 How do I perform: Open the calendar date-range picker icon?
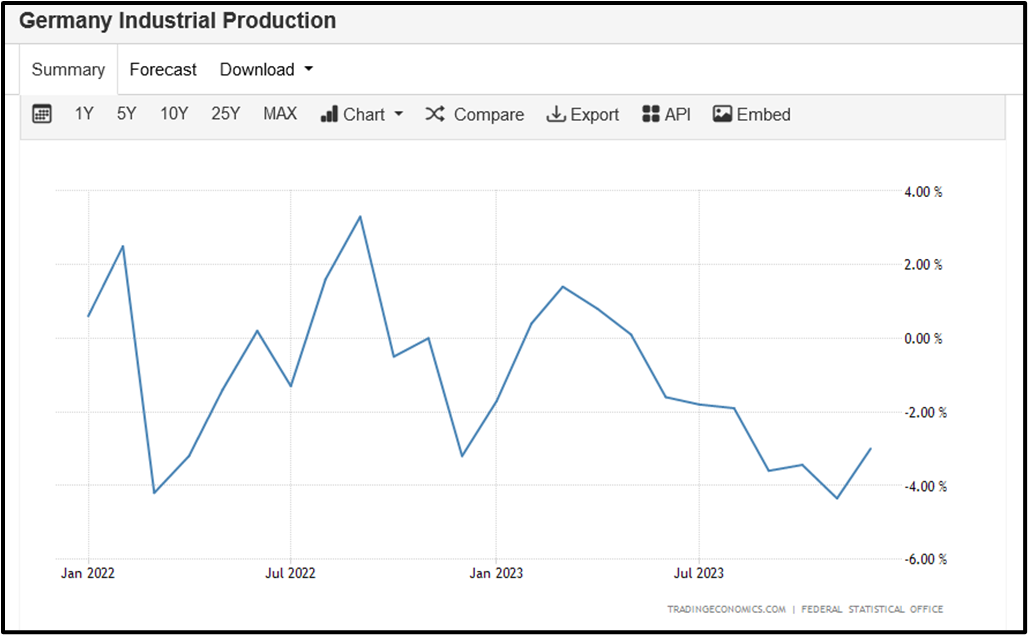pos(41,114)
